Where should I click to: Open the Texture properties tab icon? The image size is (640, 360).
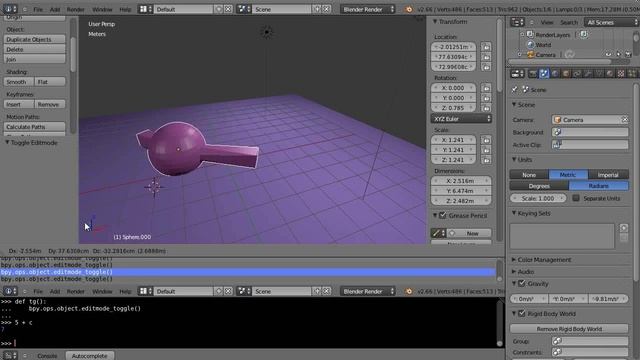coord(621,73)
